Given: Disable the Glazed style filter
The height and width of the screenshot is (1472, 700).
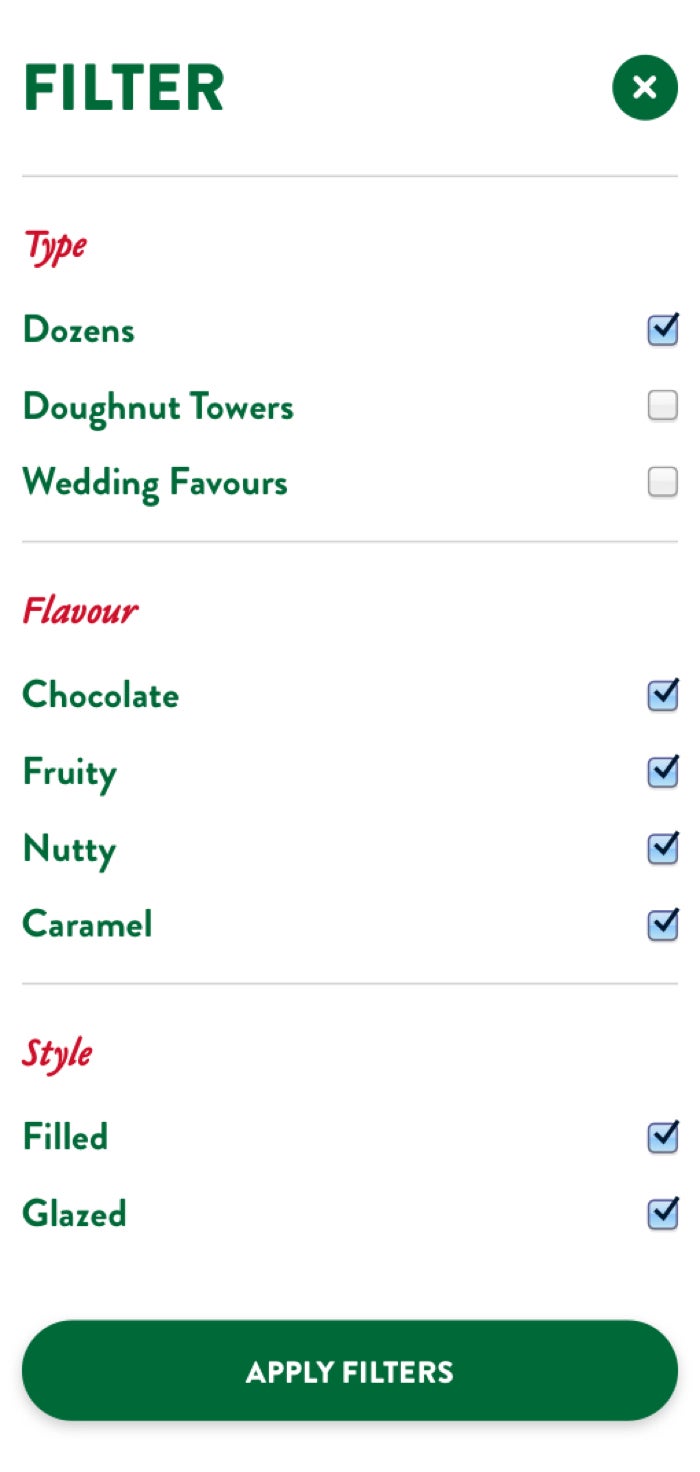Looking at the screenshot, I should (662, 1214).
